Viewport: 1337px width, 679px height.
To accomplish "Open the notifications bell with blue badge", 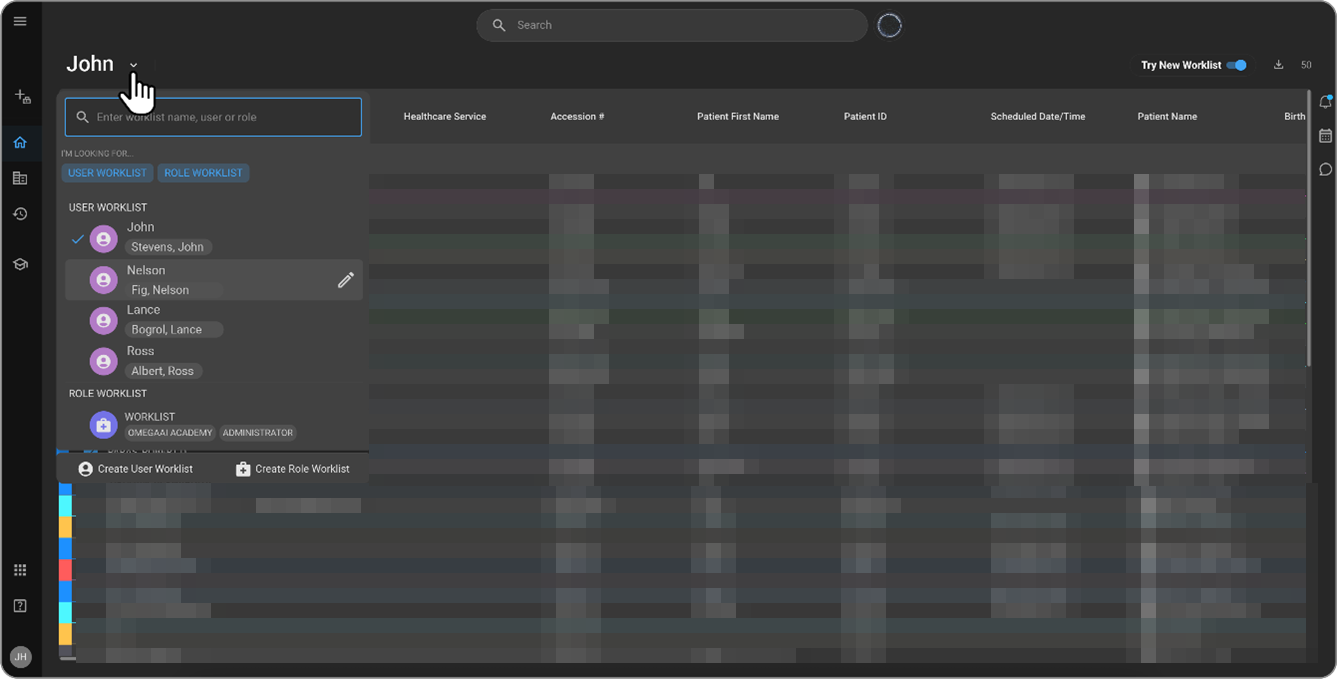I will 1325,101.
